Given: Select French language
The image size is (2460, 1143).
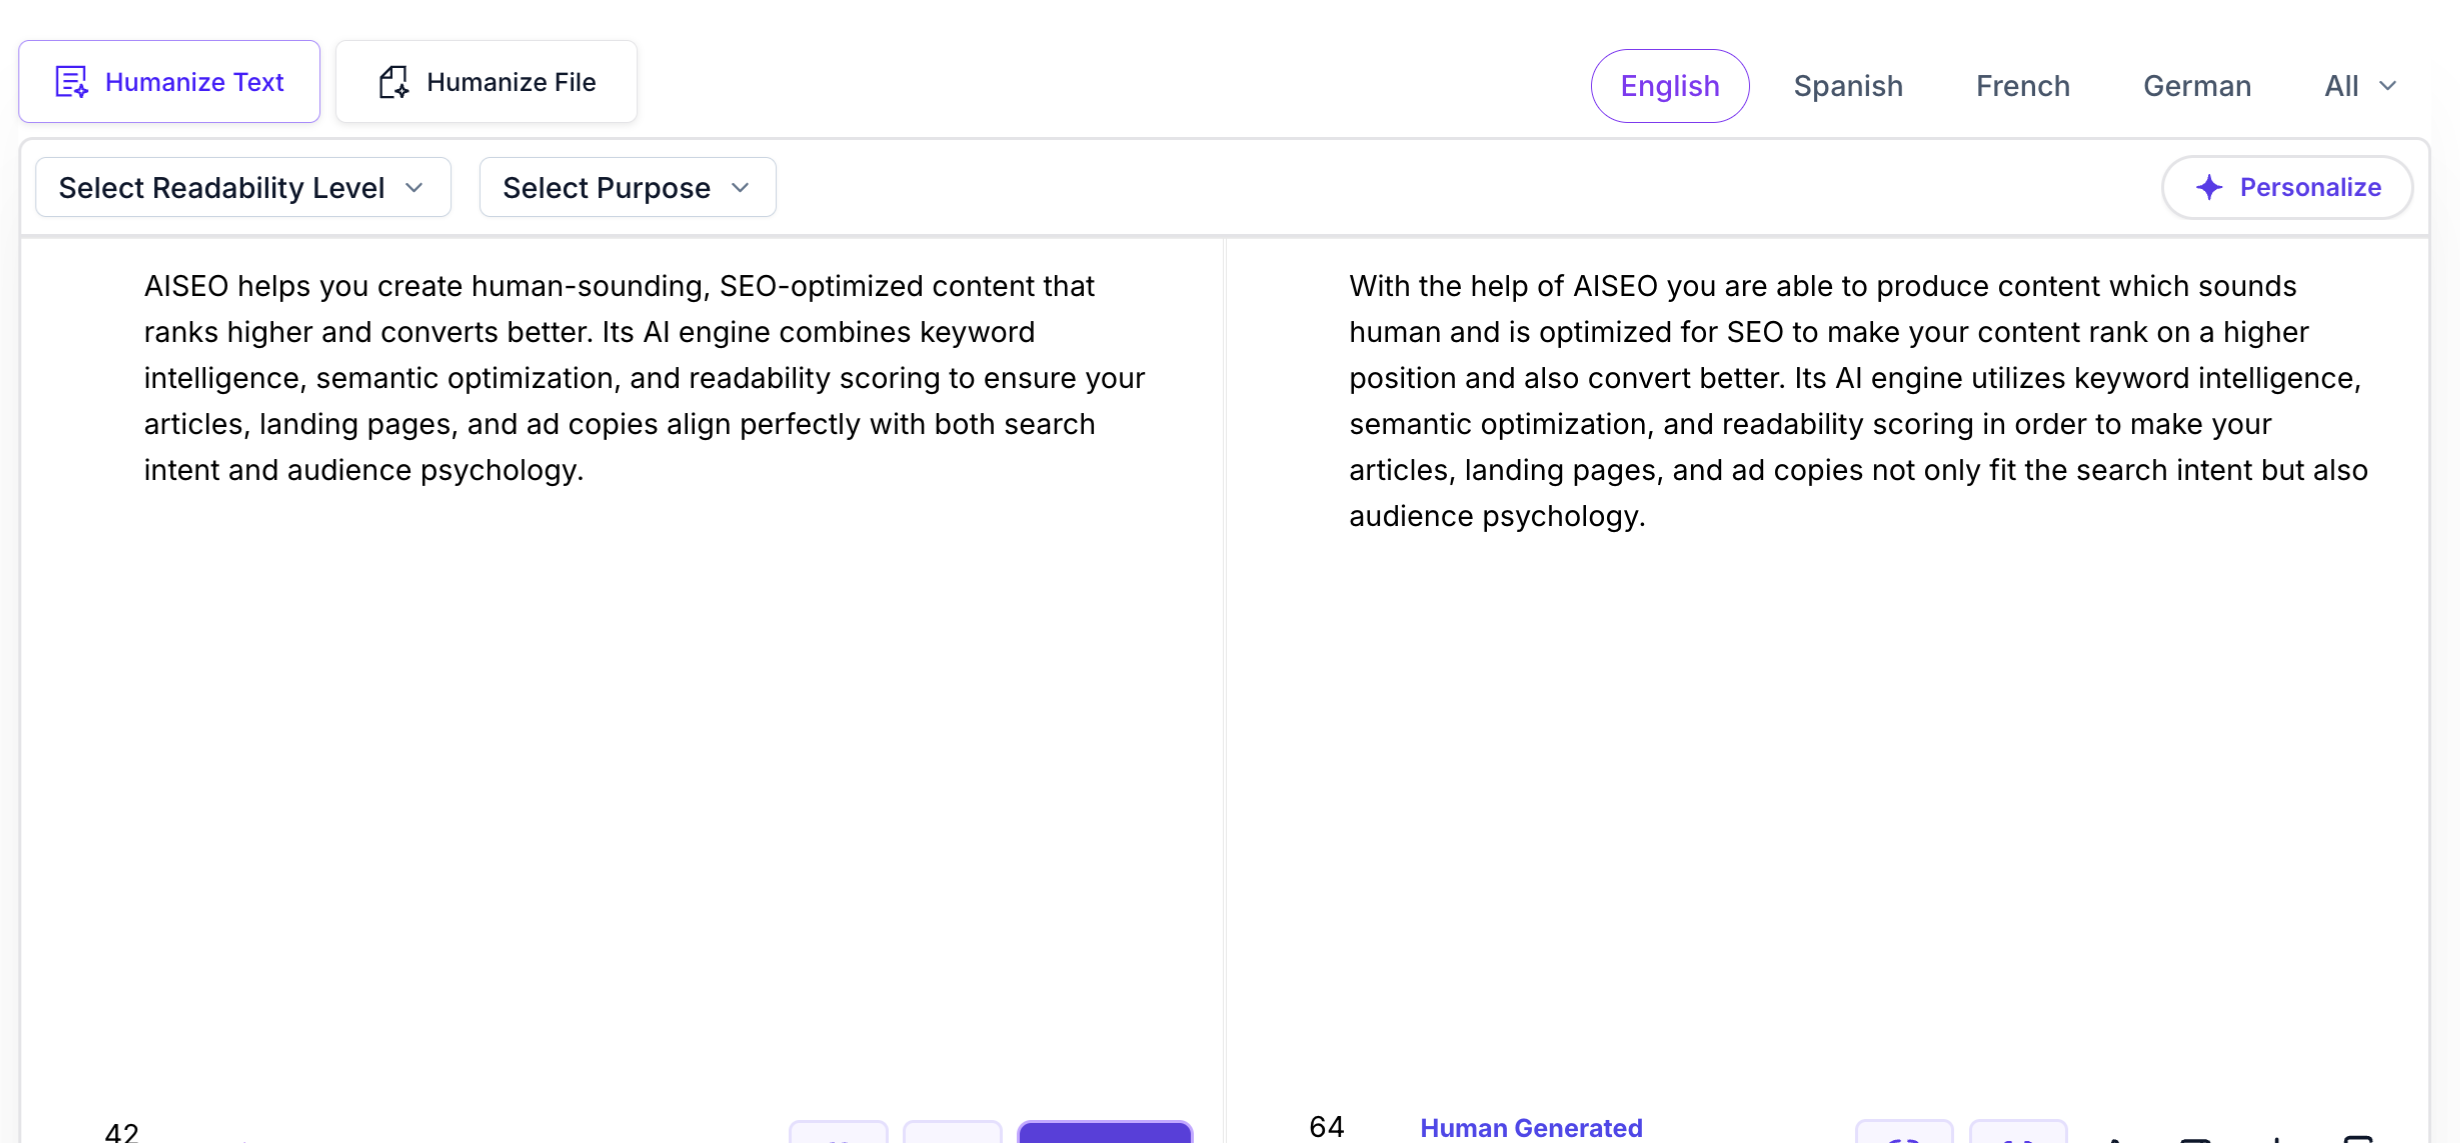Looking at the screenshot, I should 2023,86.
